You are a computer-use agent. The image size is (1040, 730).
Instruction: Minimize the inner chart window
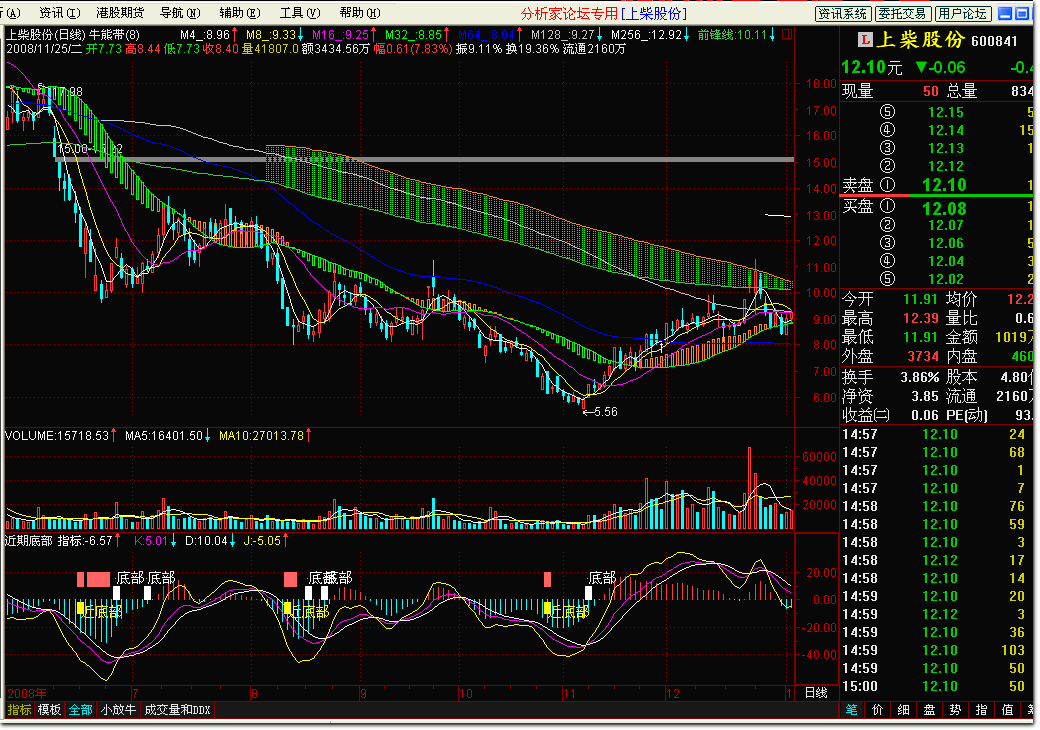click(x=1005, y=13)
